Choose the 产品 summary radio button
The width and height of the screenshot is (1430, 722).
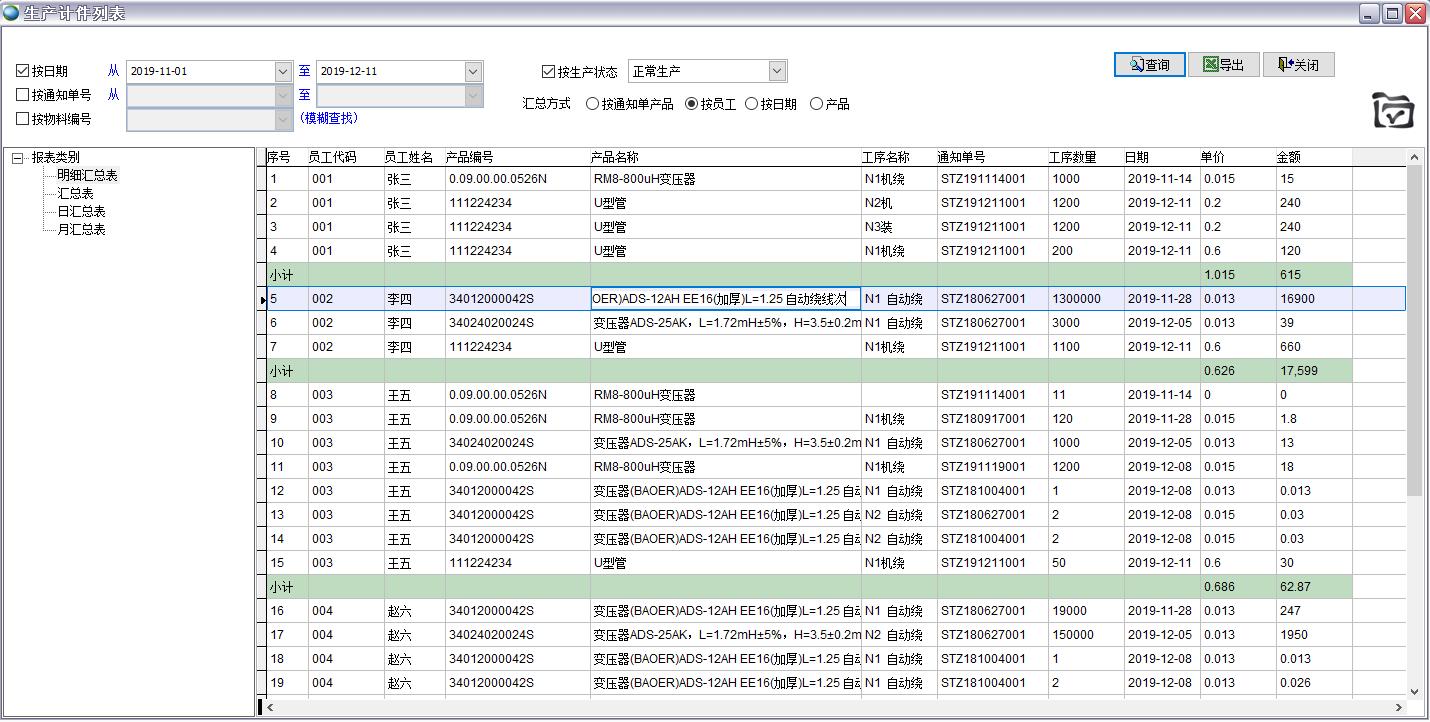click(816, 104)
